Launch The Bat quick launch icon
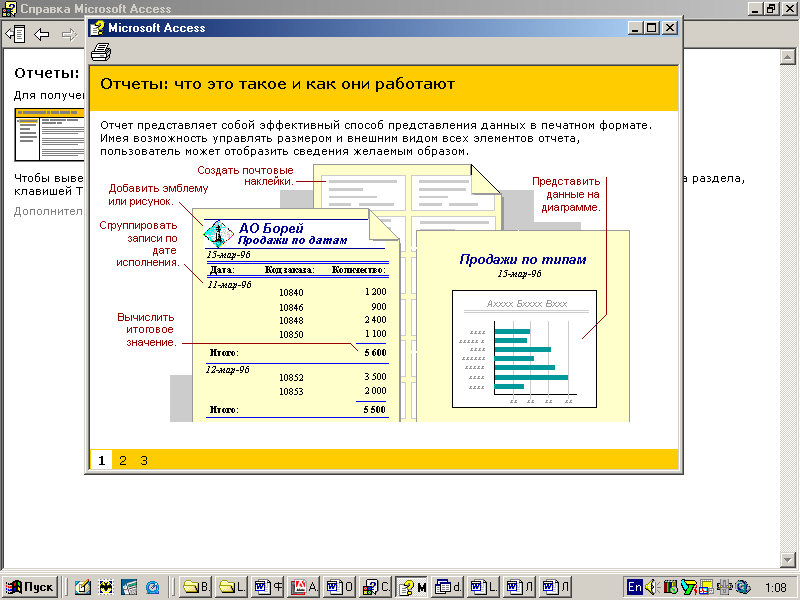Viewport: 800px width, 600px height. pos(106,587)
